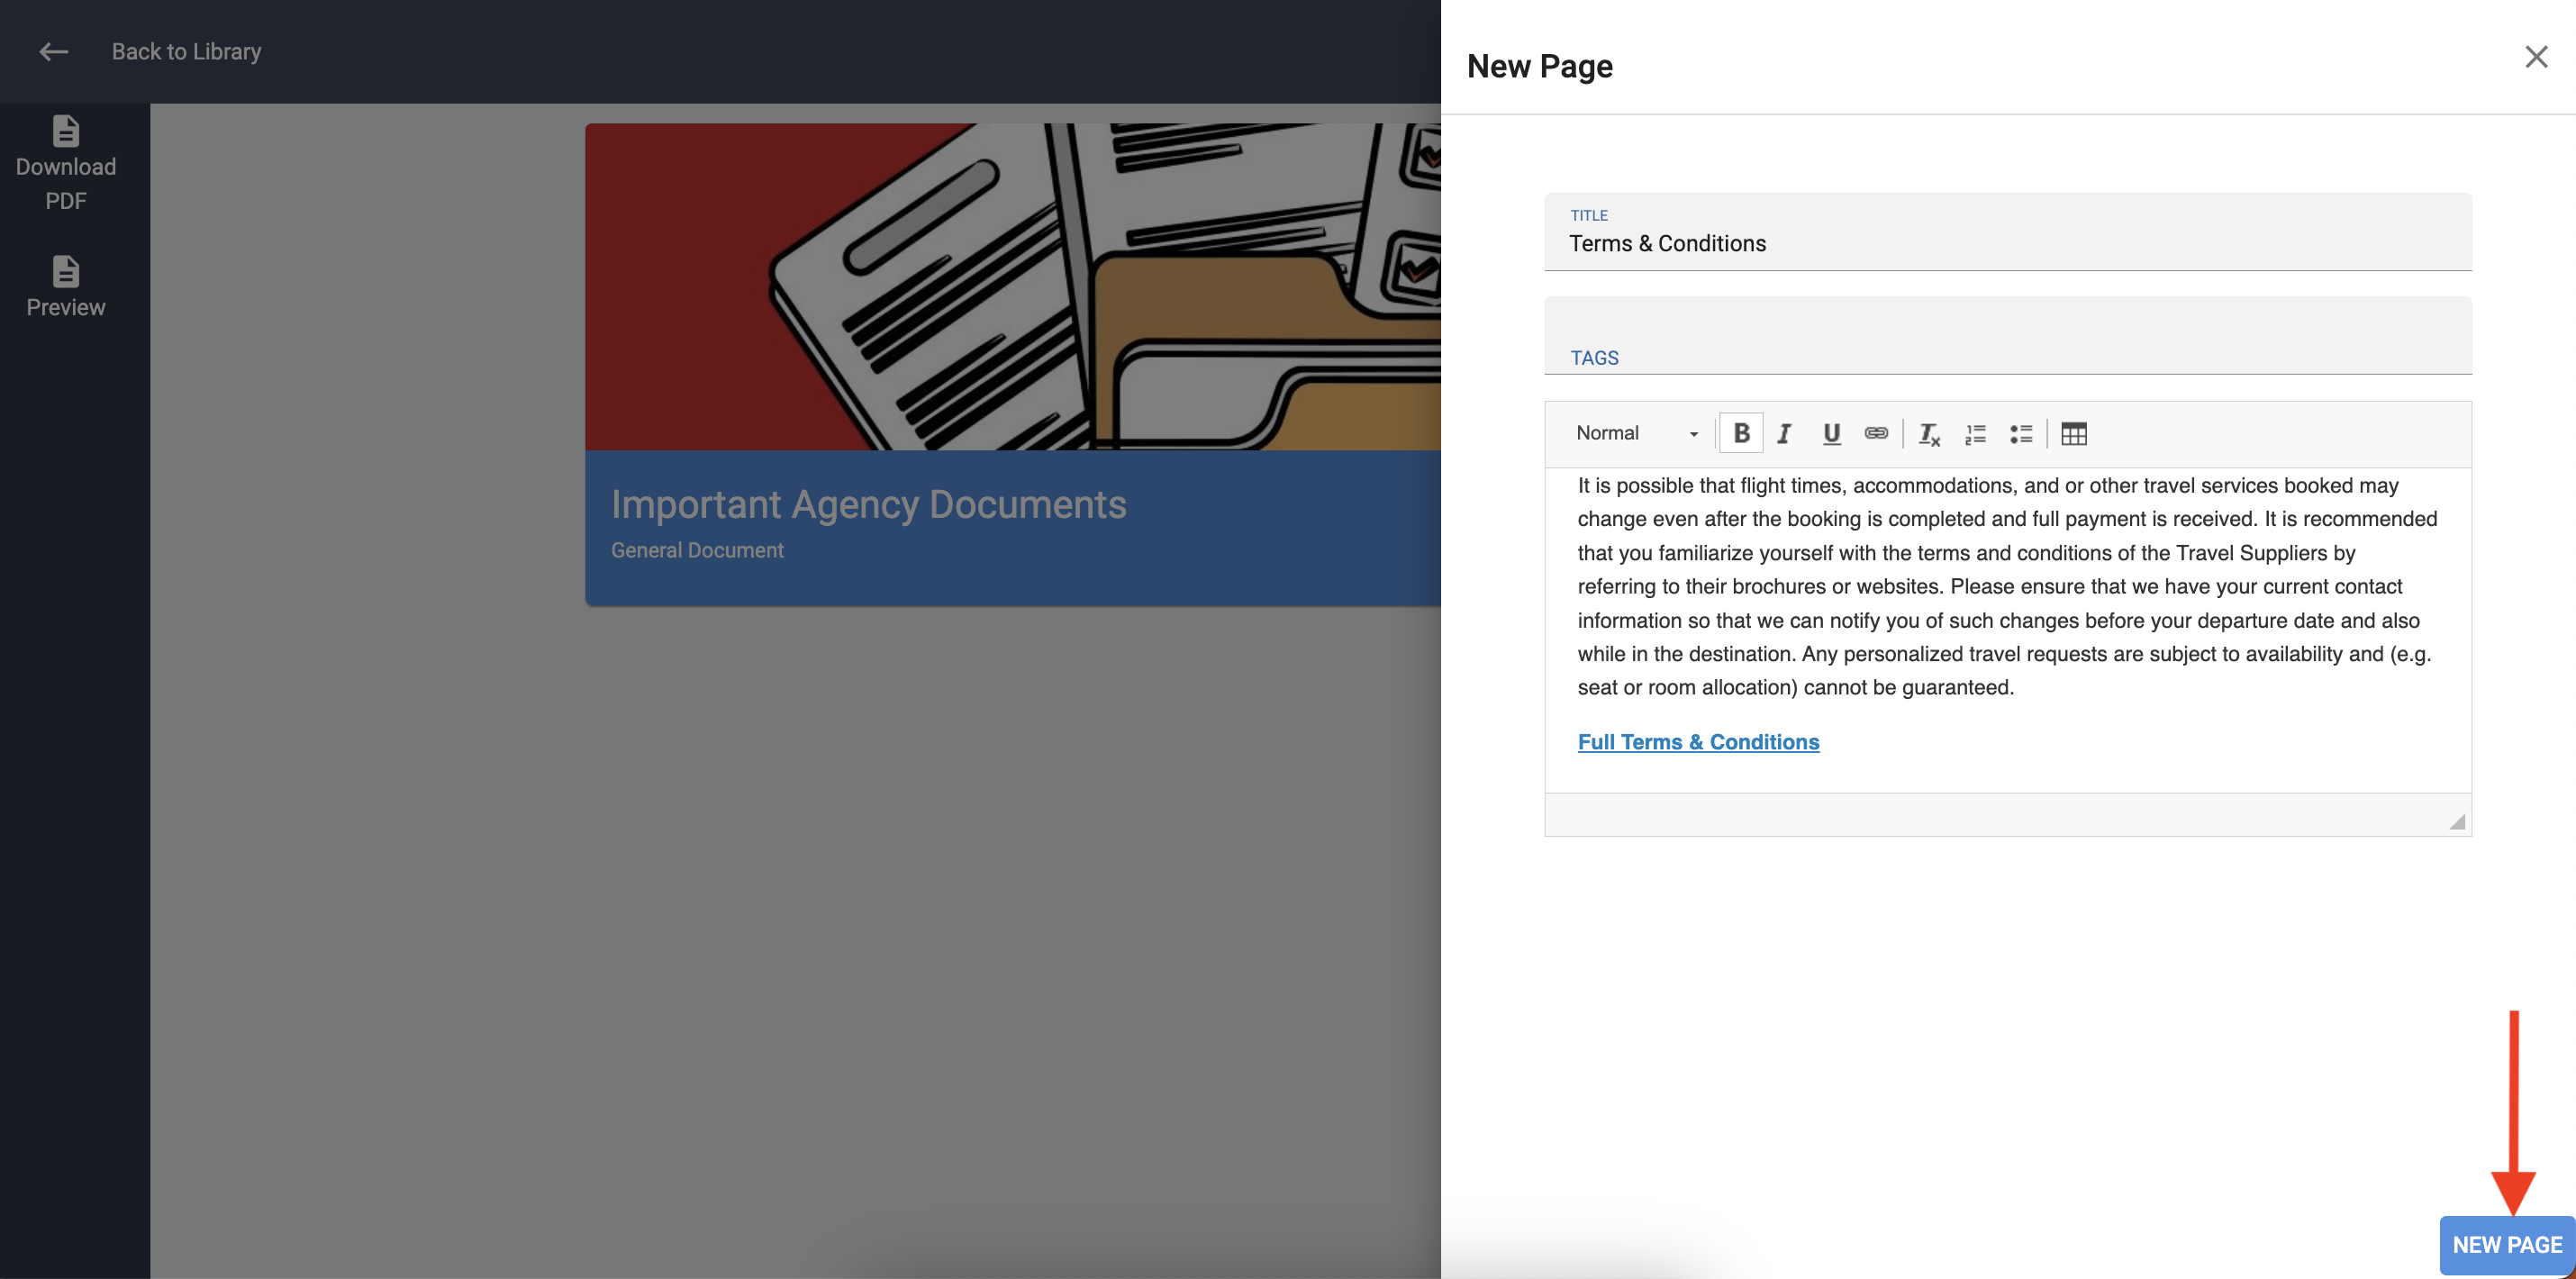The height and width of the screenshot is (1279, 2576).
Task: Apply bulleted list
Action: pyautogui.click(x=2021, y=434)
